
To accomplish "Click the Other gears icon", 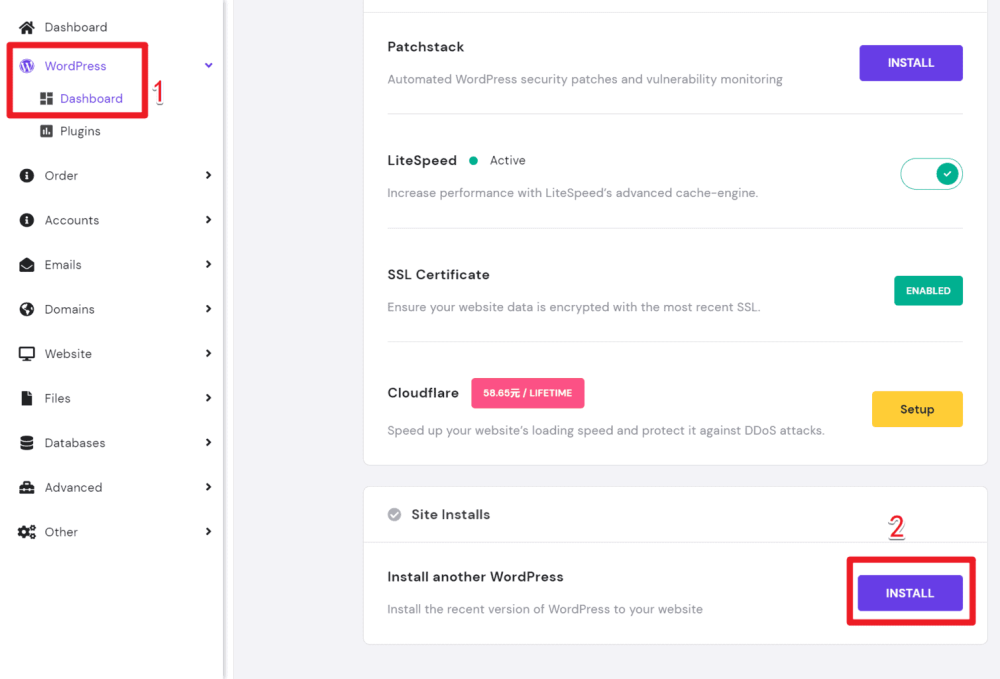I will [x=27, y=532].
